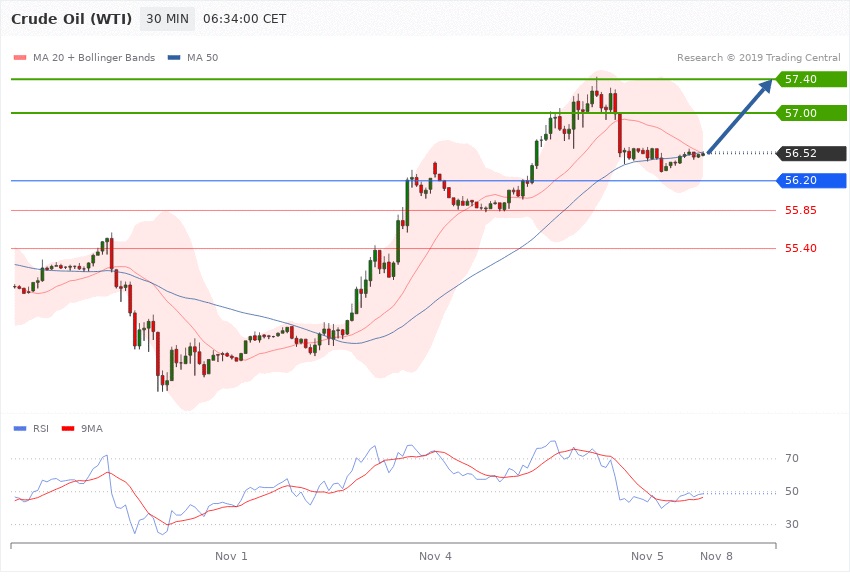This screenshot has width=850, height=576.
Task: Toggle the RSI indicator legend entry
Action: point(40,428)
